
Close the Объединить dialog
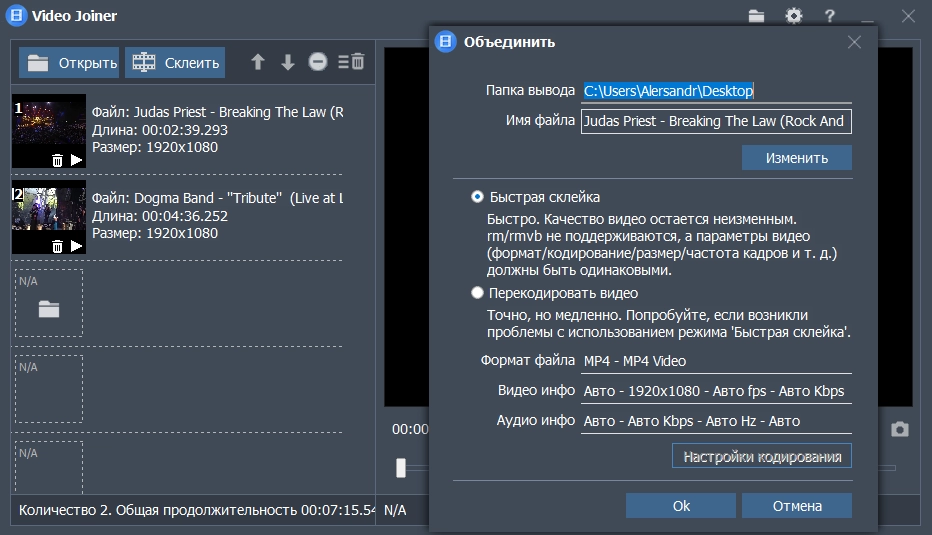(854, 42)
